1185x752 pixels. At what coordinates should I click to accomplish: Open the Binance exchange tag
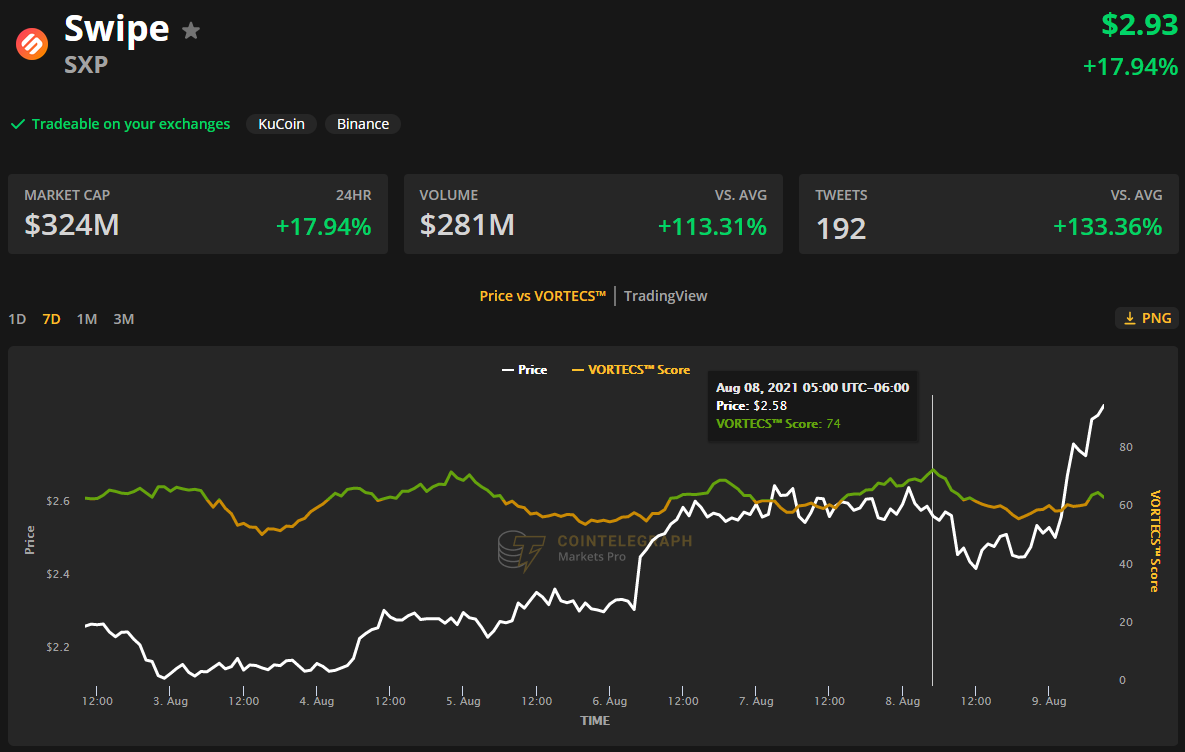(363, 124)
